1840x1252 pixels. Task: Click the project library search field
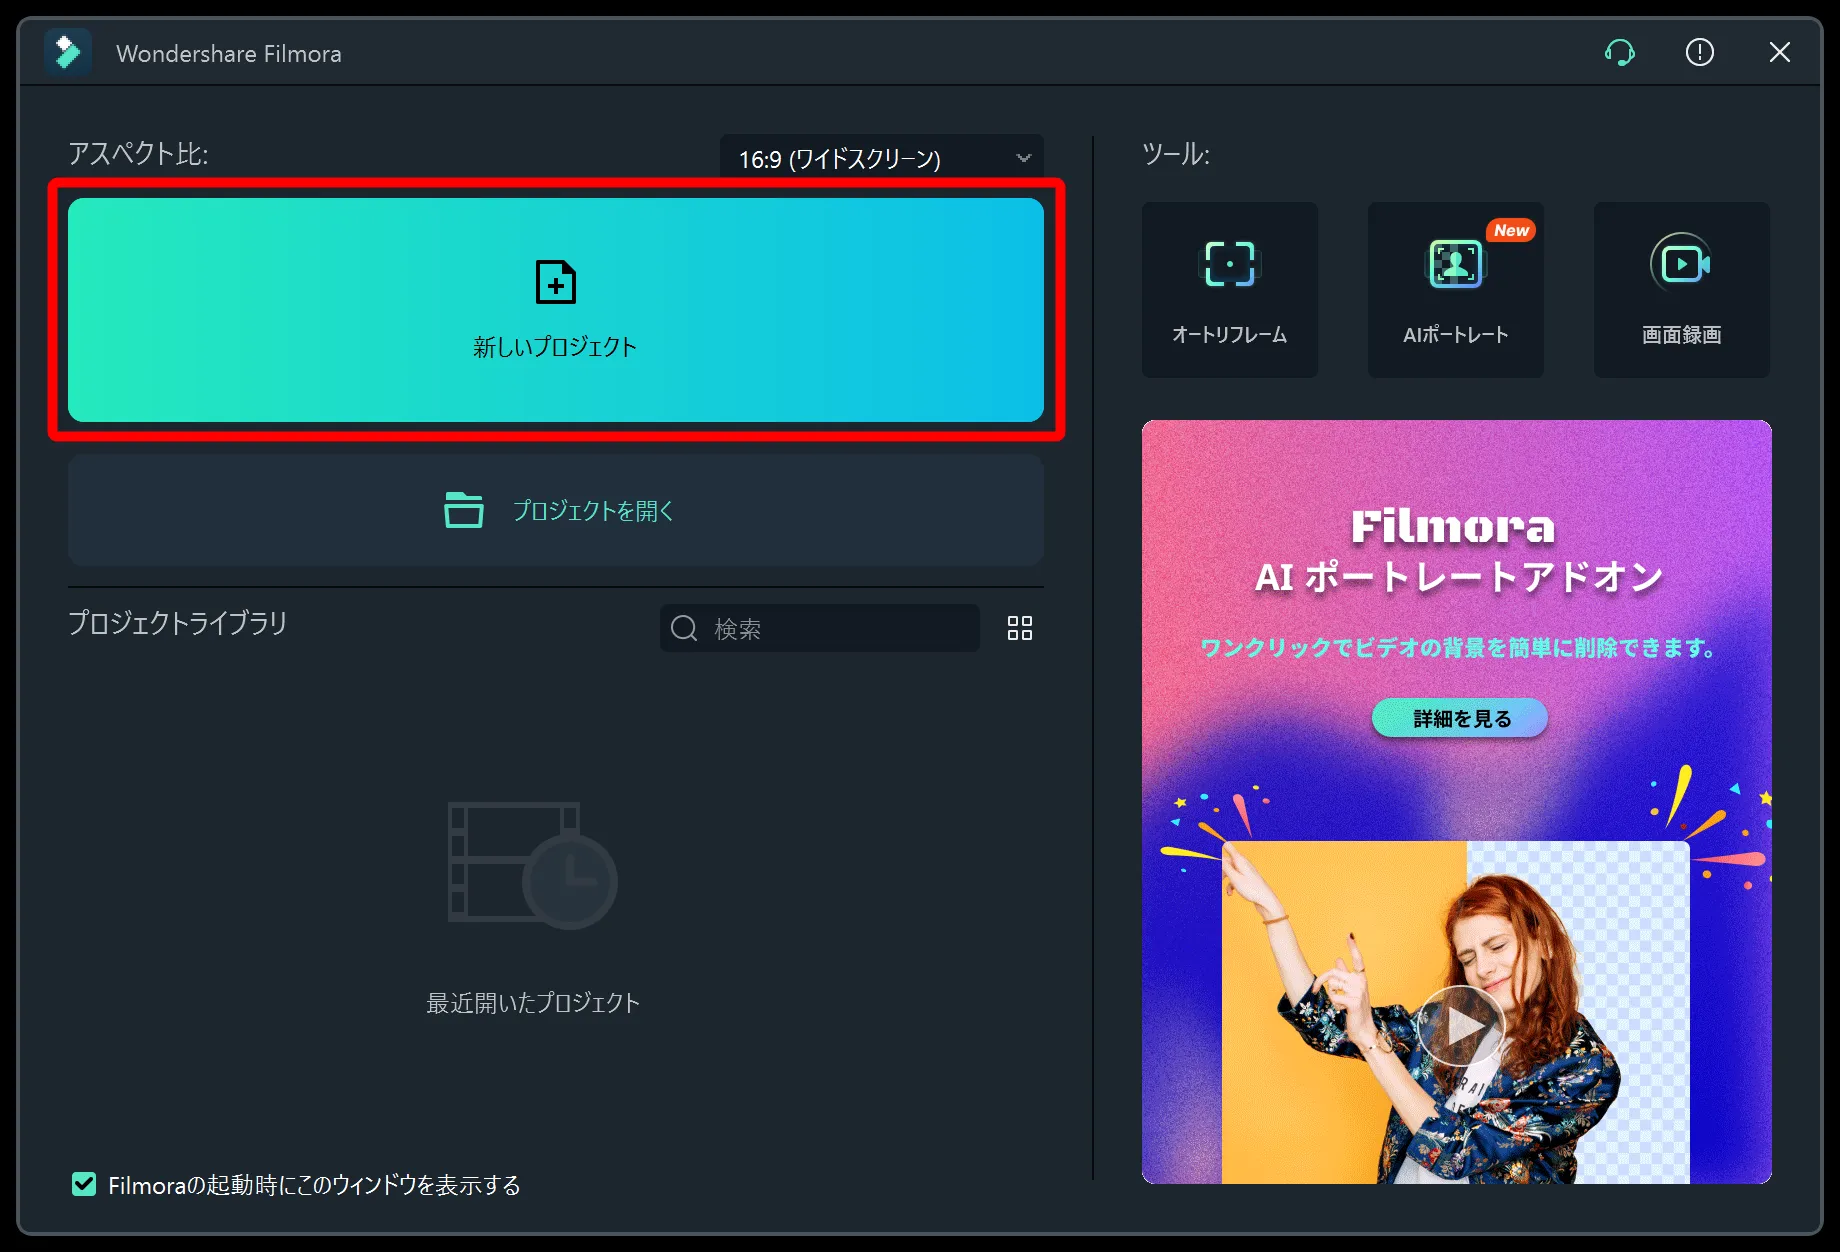820,628
